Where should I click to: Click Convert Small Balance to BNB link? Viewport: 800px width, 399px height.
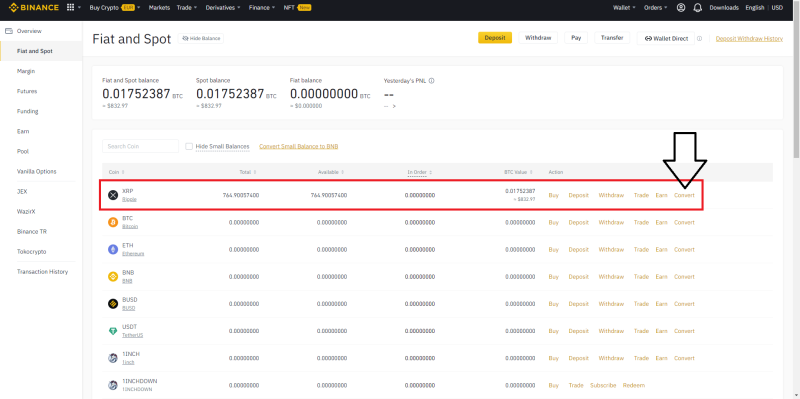298,146
